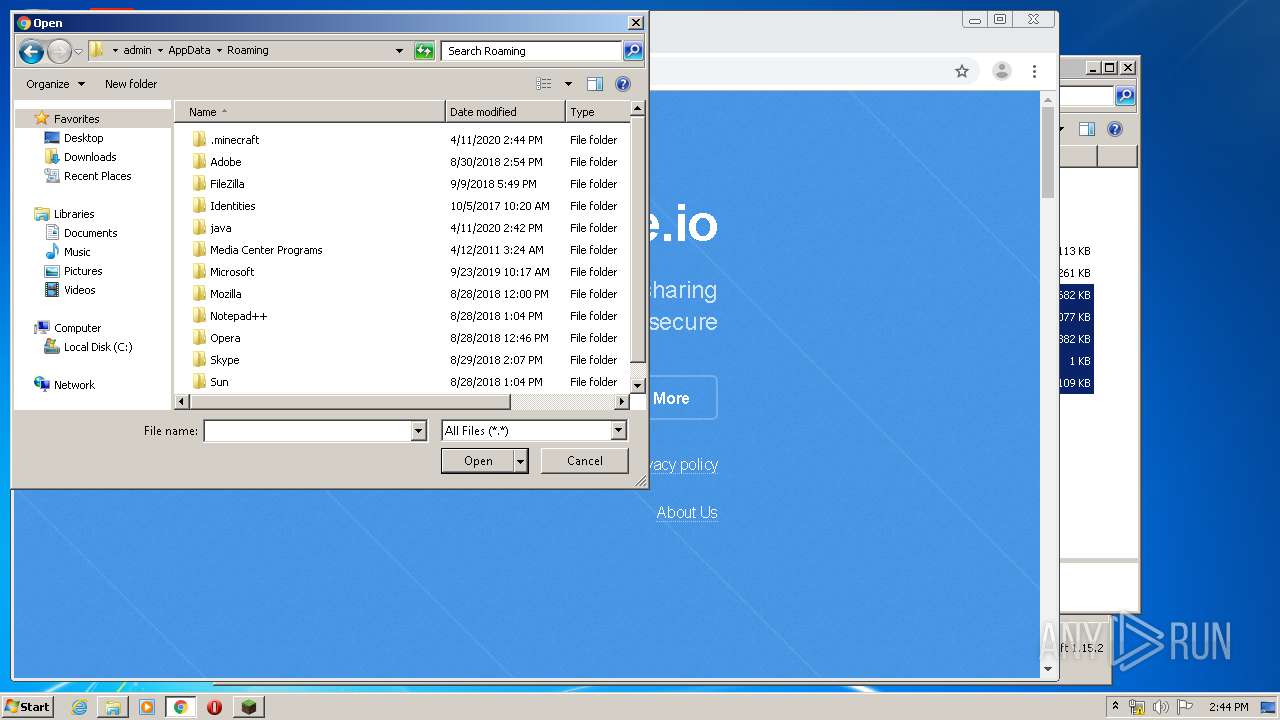Select the Mozilla folder
The width and height of the screenshot is (1280, 720).
click(x=225, y=294)
